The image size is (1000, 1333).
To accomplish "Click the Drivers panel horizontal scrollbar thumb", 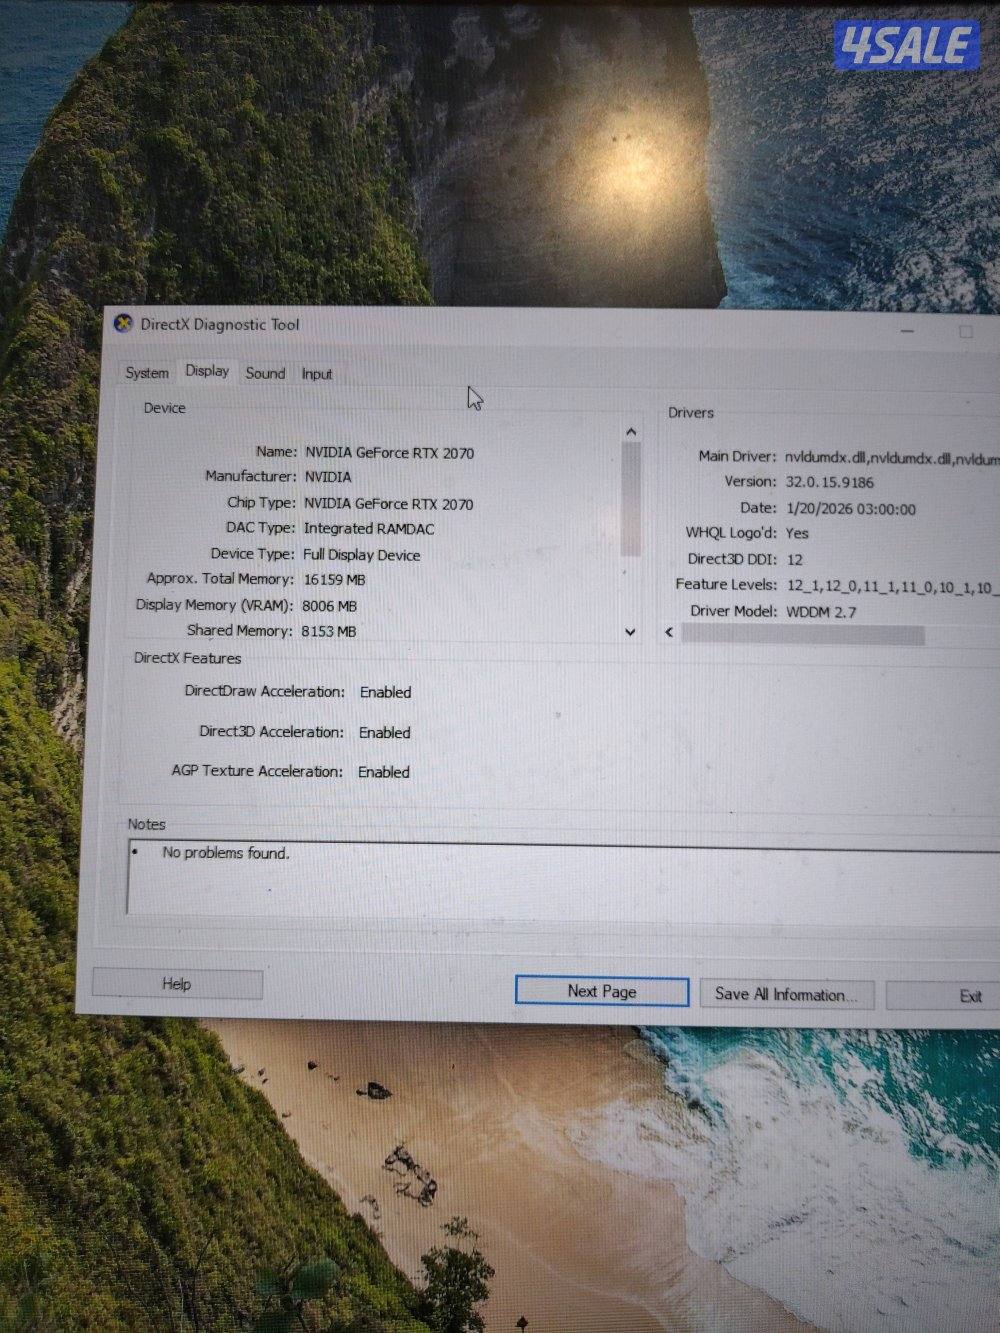I will [802, 635].
